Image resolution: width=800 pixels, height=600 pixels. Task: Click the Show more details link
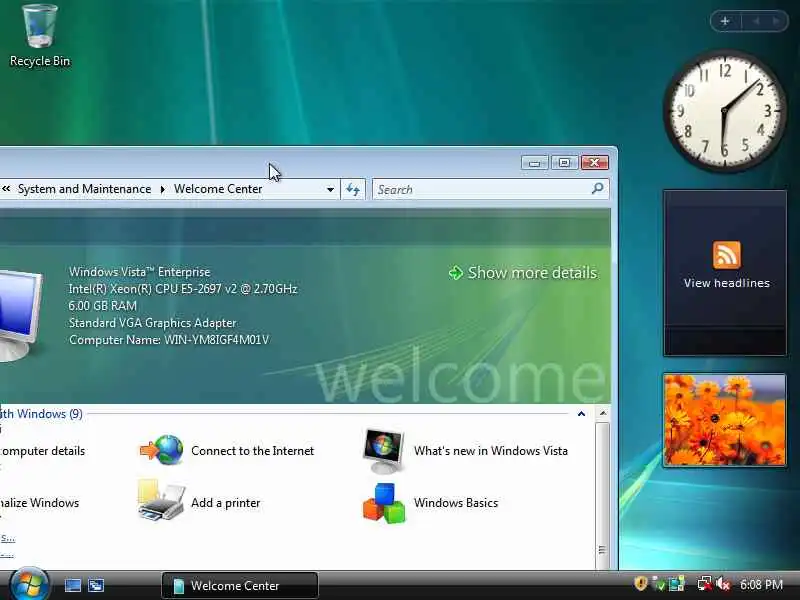pos(532,273)
